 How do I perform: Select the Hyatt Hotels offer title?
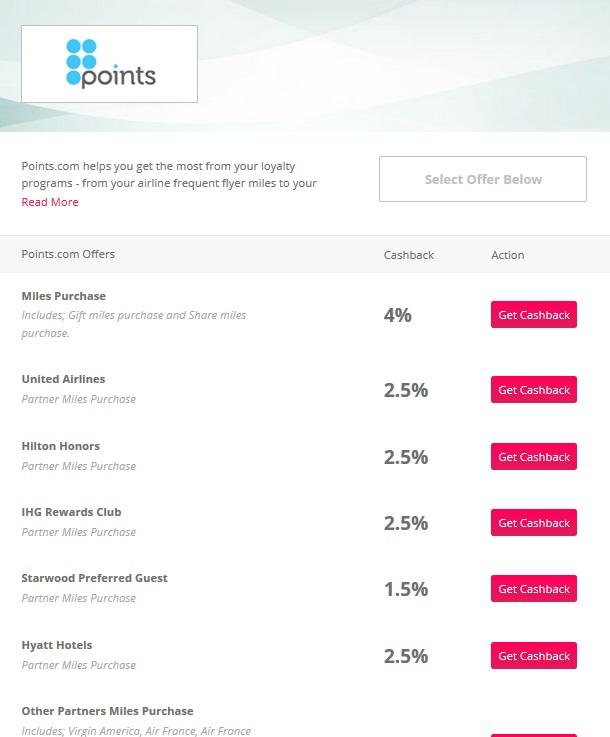[57, 645]
